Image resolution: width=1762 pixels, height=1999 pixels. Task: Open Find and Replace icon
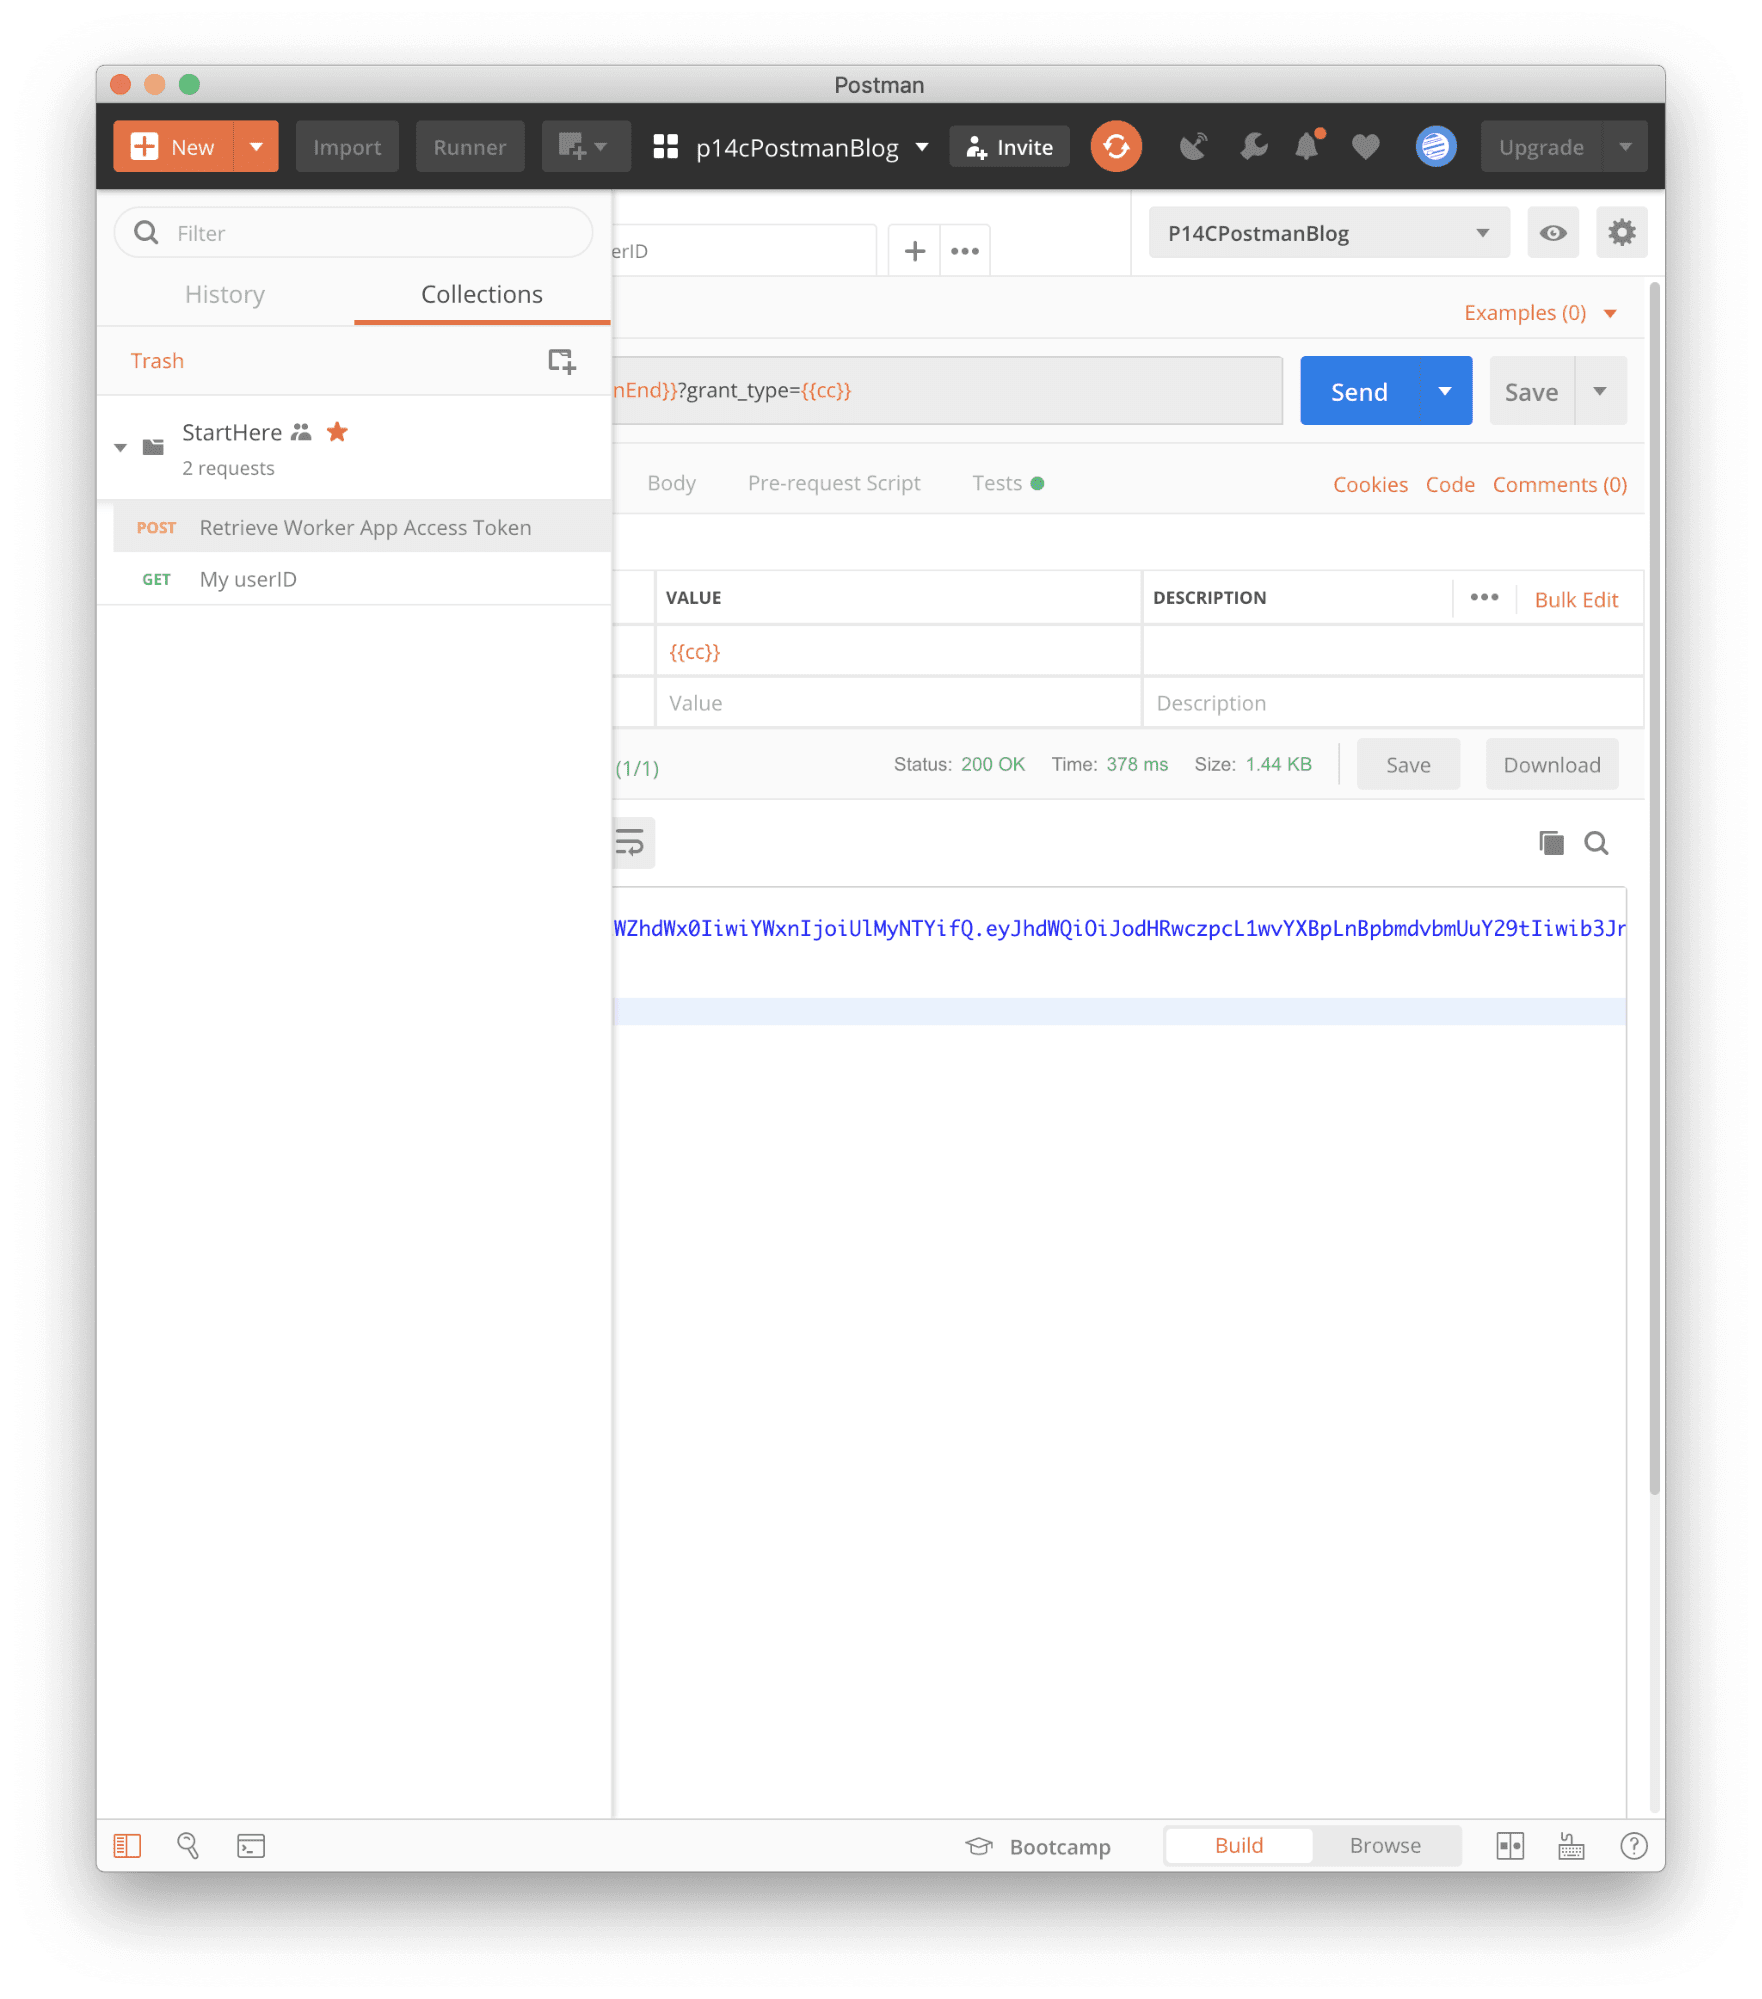pyautogui.click(x=188, y=1846)
